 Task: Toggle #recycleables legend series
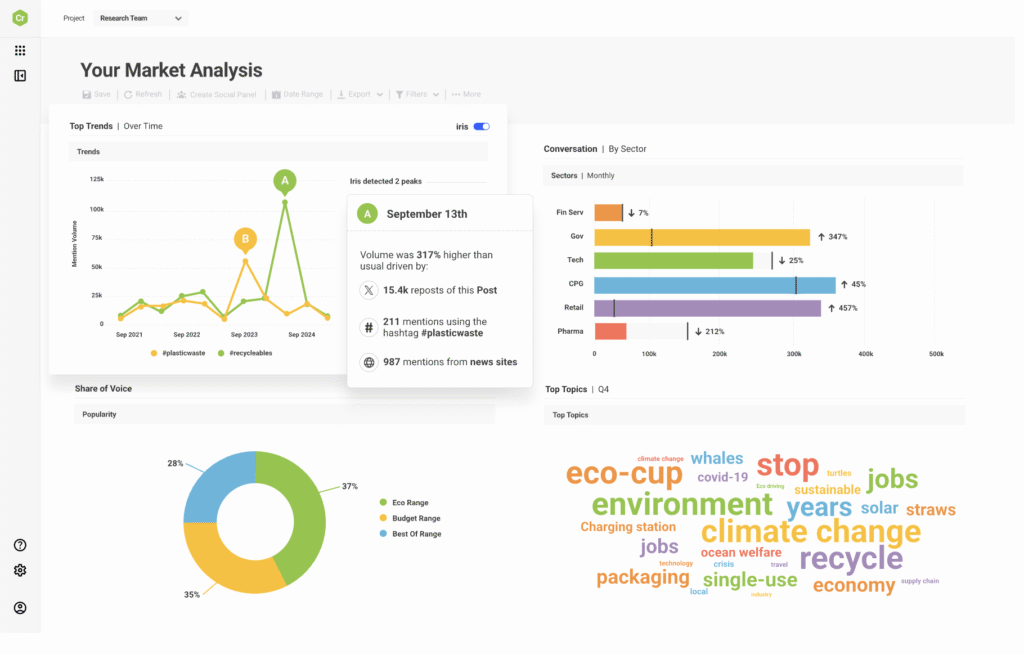pos(245,353)
